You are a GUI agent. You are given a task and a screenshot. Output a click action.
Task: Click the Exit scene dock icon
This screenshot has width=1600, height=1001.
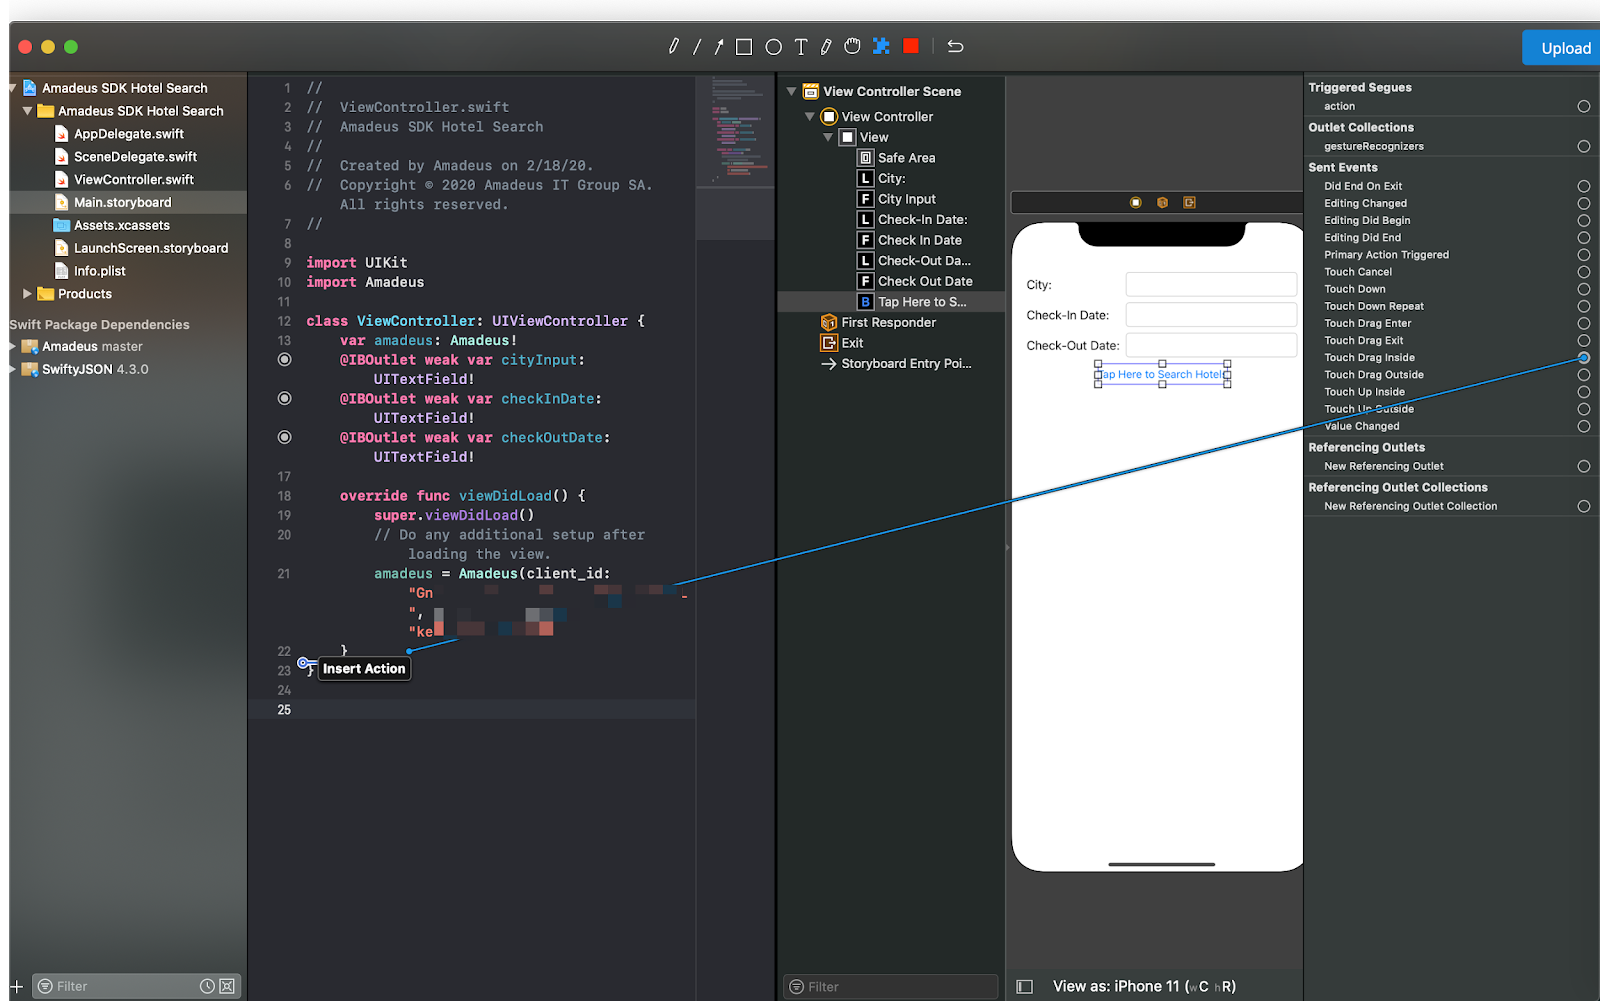point(1189,202)
